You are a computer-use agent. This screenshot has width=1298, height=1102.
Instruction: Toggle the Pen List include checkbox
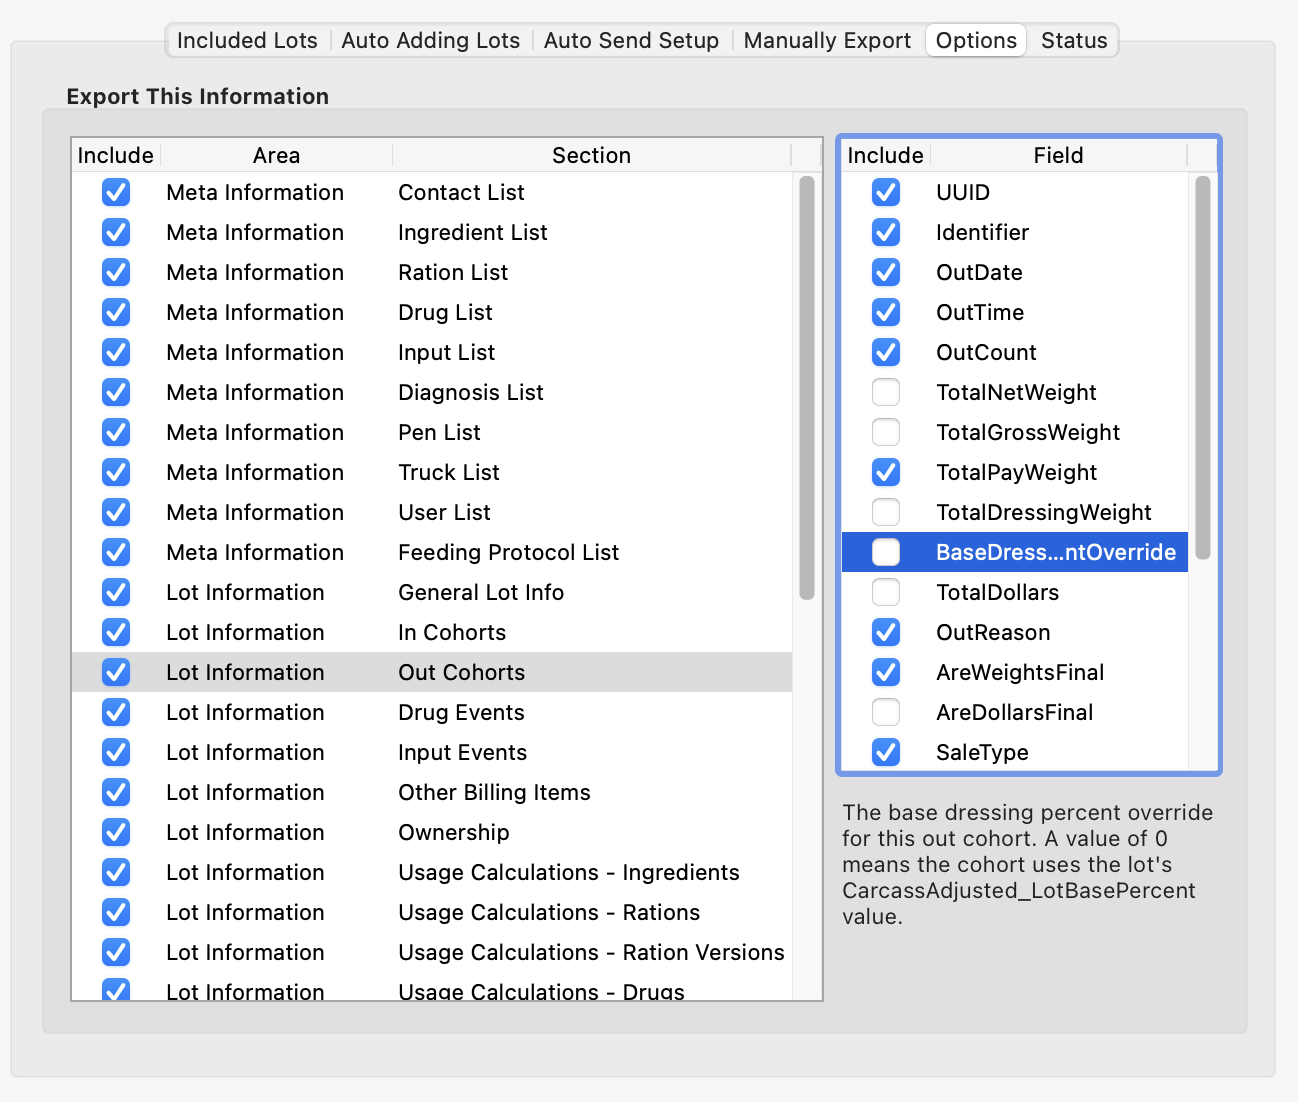[x=116, y=432]
